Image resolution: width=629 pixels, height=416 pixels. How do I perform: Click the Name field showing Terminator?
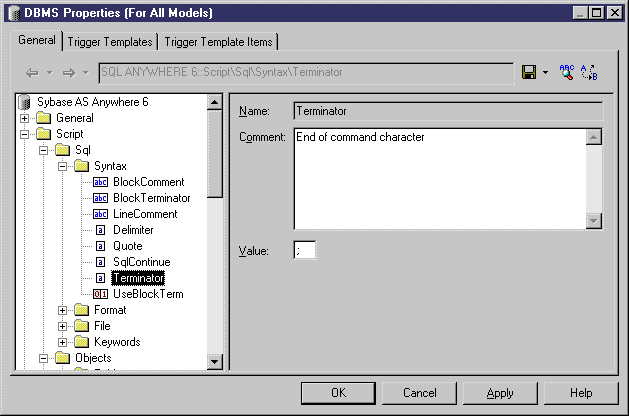448,111
